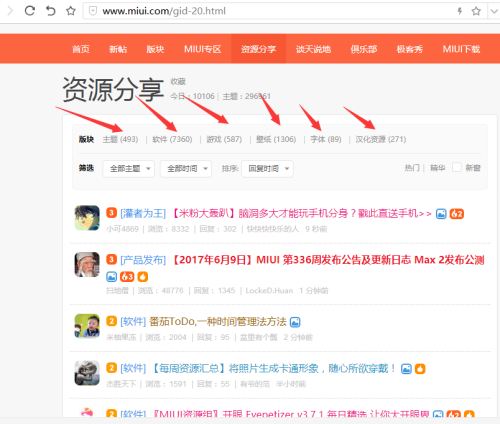
Task: Filter posts by 热门
Action: [x=412, y=168]
